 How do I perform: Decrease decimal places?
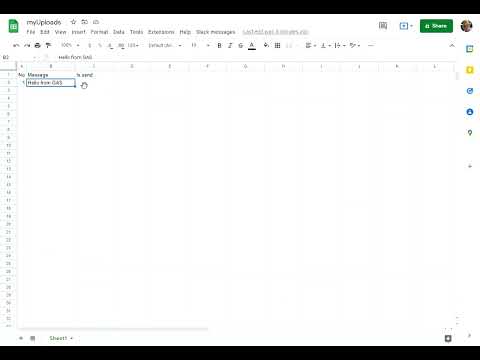coord(110,45)
